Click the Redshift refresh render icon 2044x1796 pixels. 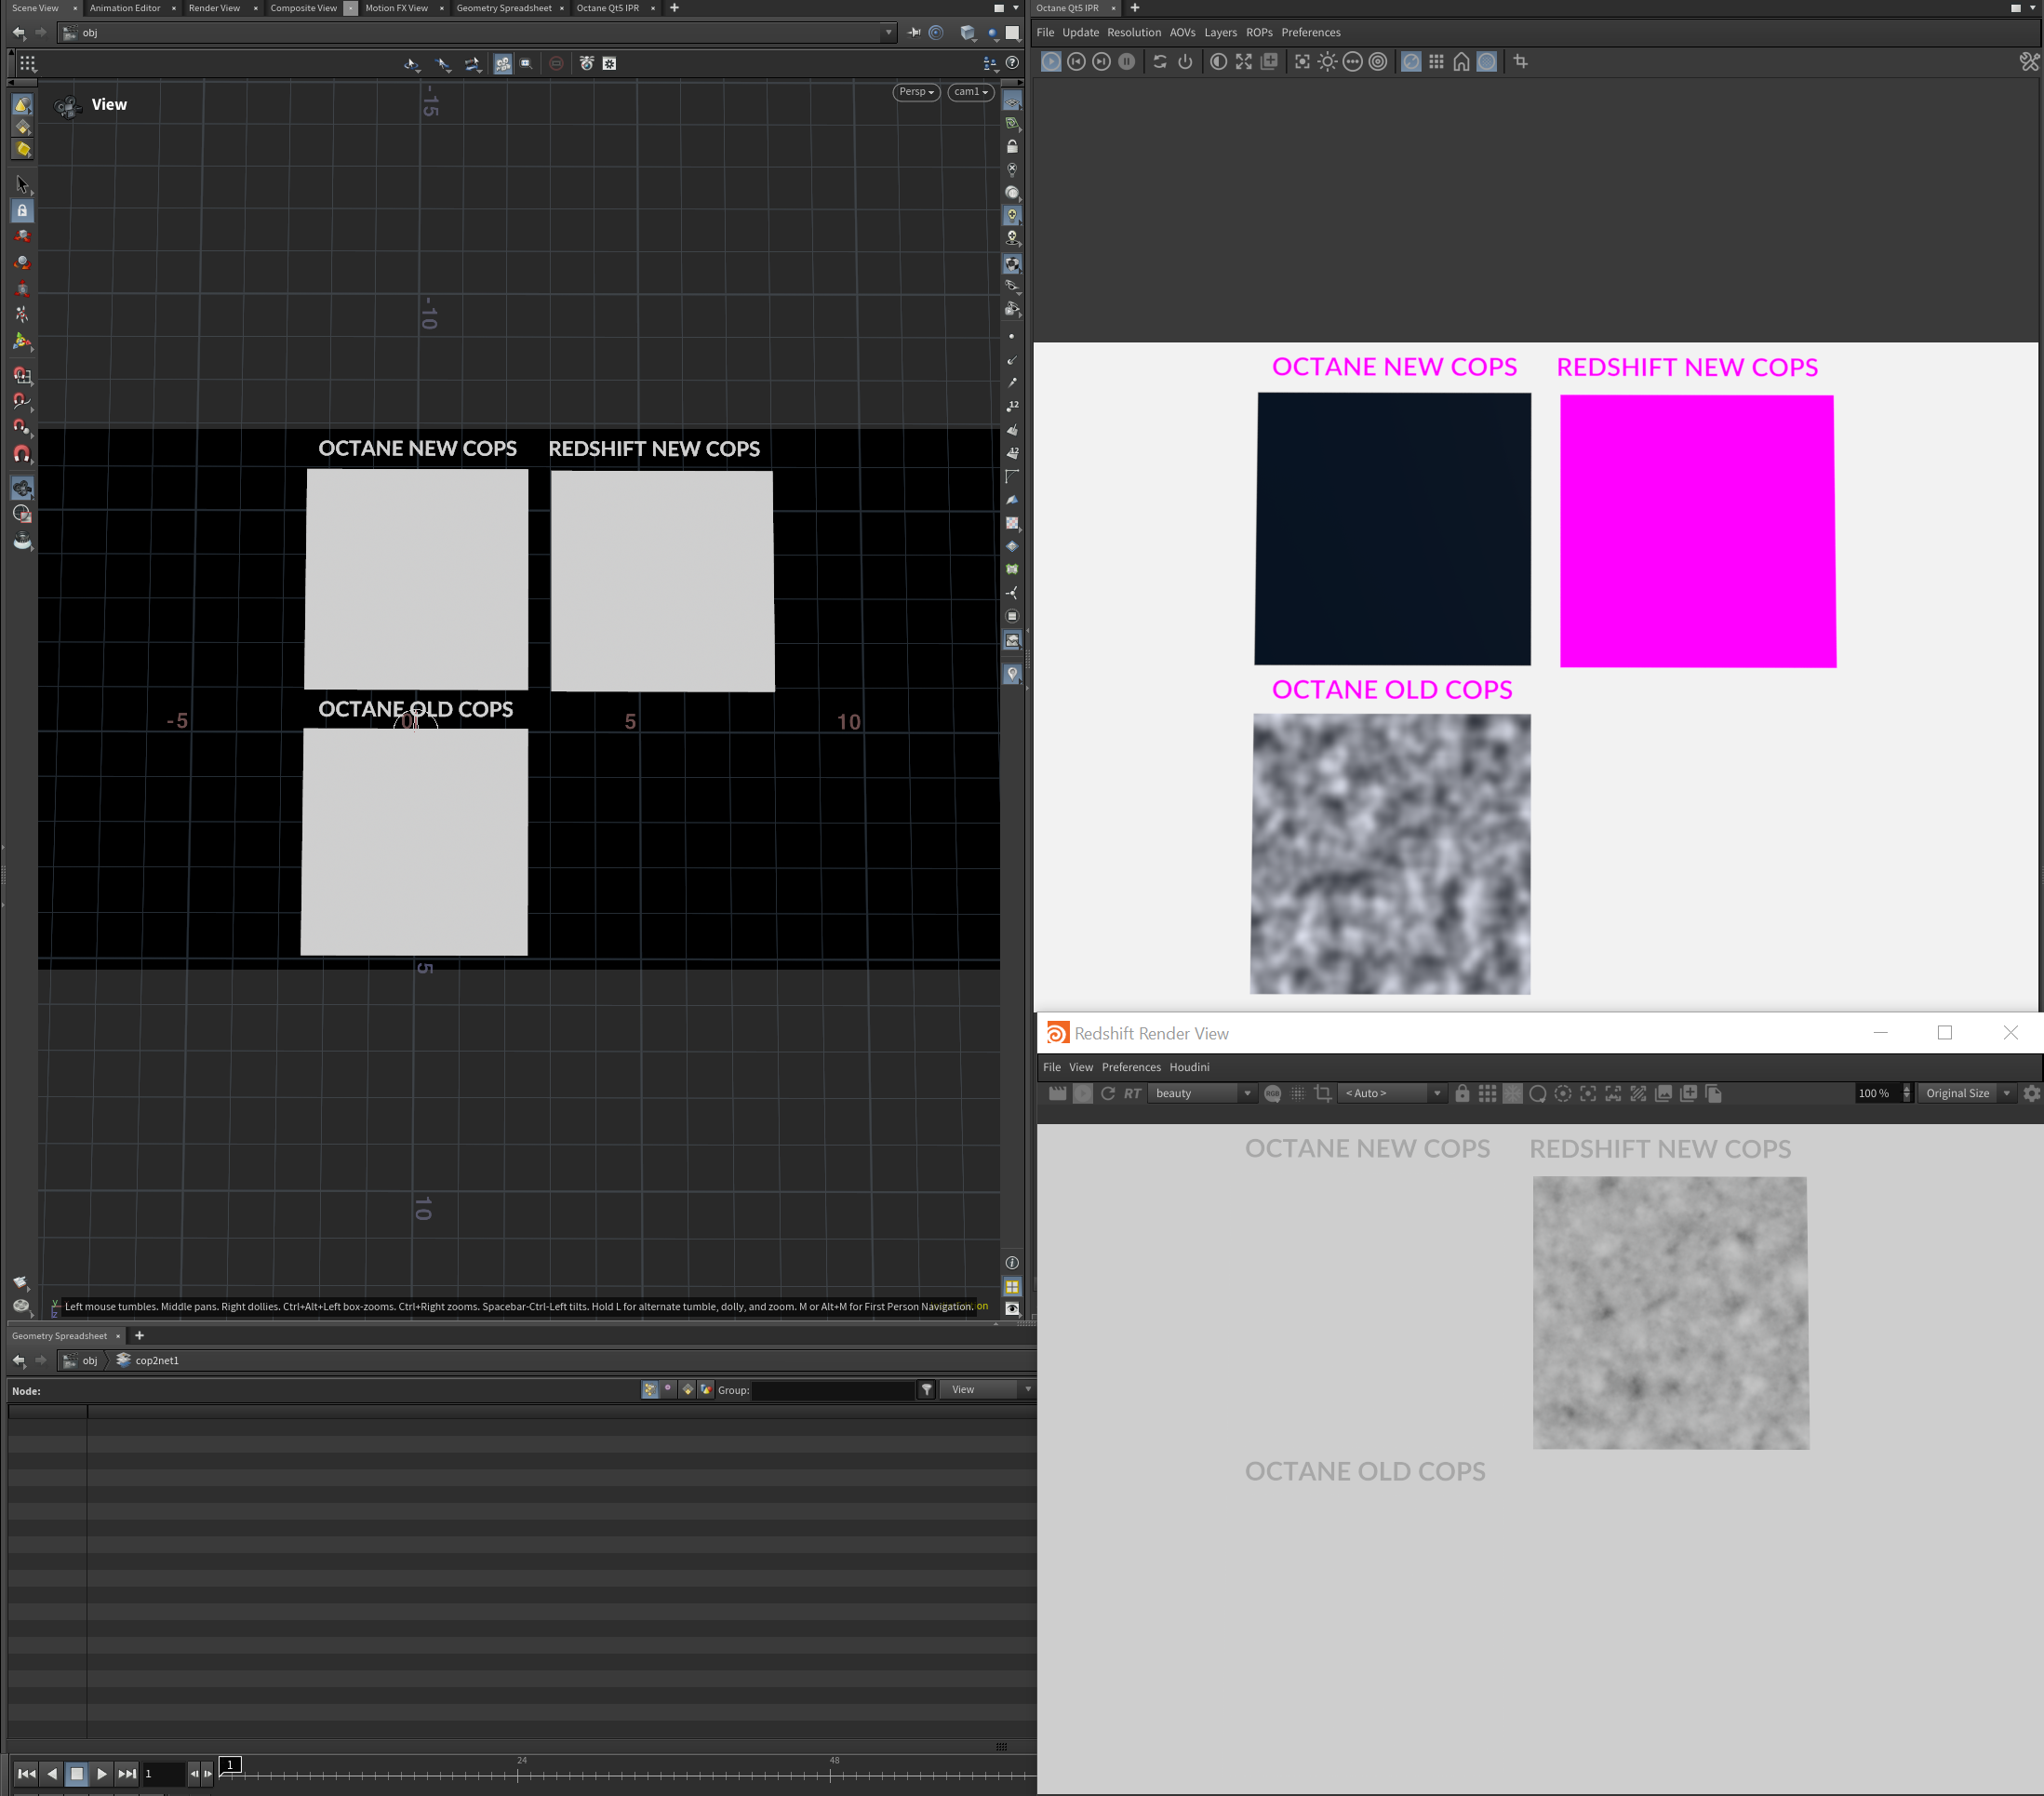(1107, 1093)
